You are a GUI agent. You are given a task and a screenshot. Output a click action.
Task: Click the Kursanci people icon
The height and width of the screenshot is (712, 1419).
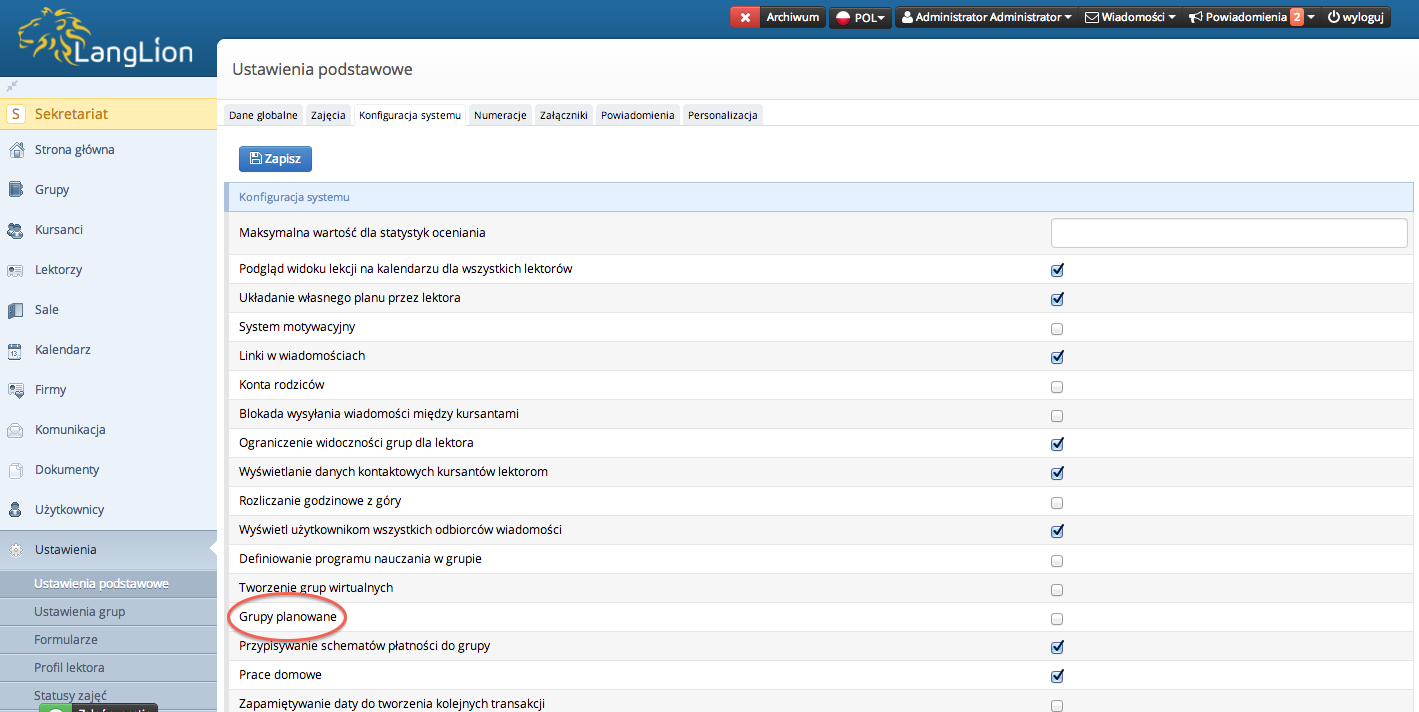(15, 230)
